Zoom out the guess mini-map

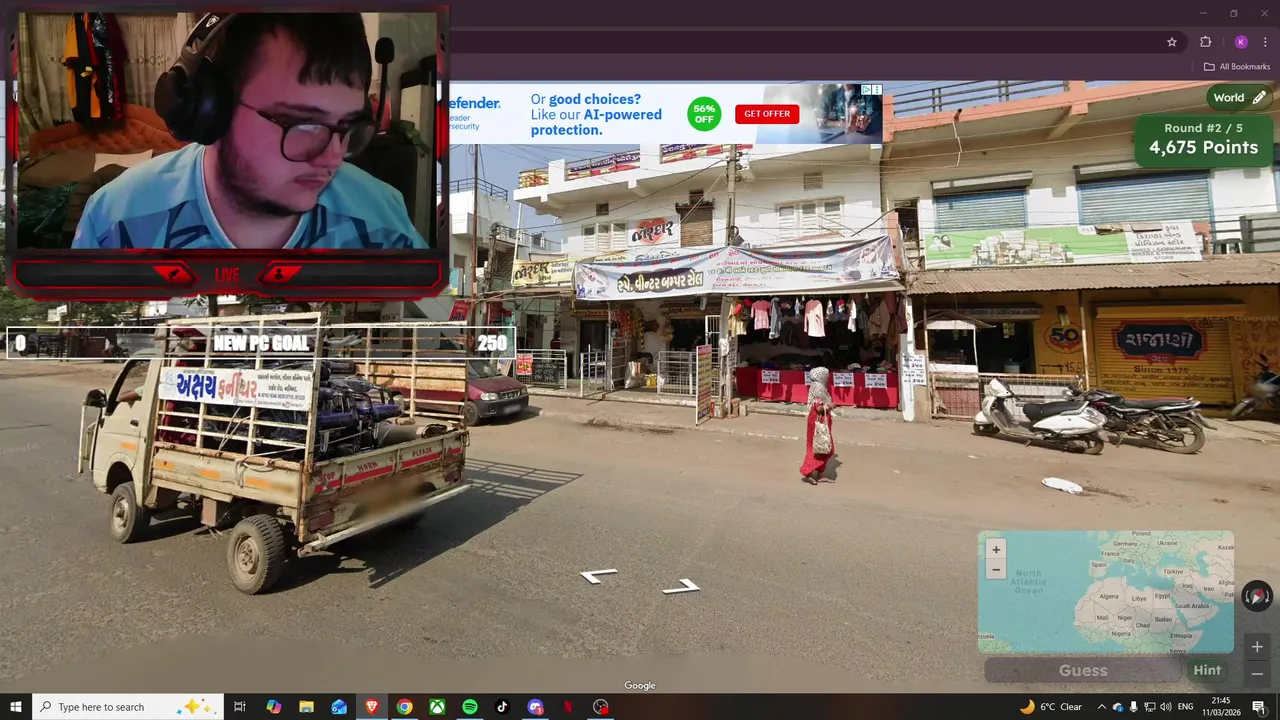pos(995,570)
